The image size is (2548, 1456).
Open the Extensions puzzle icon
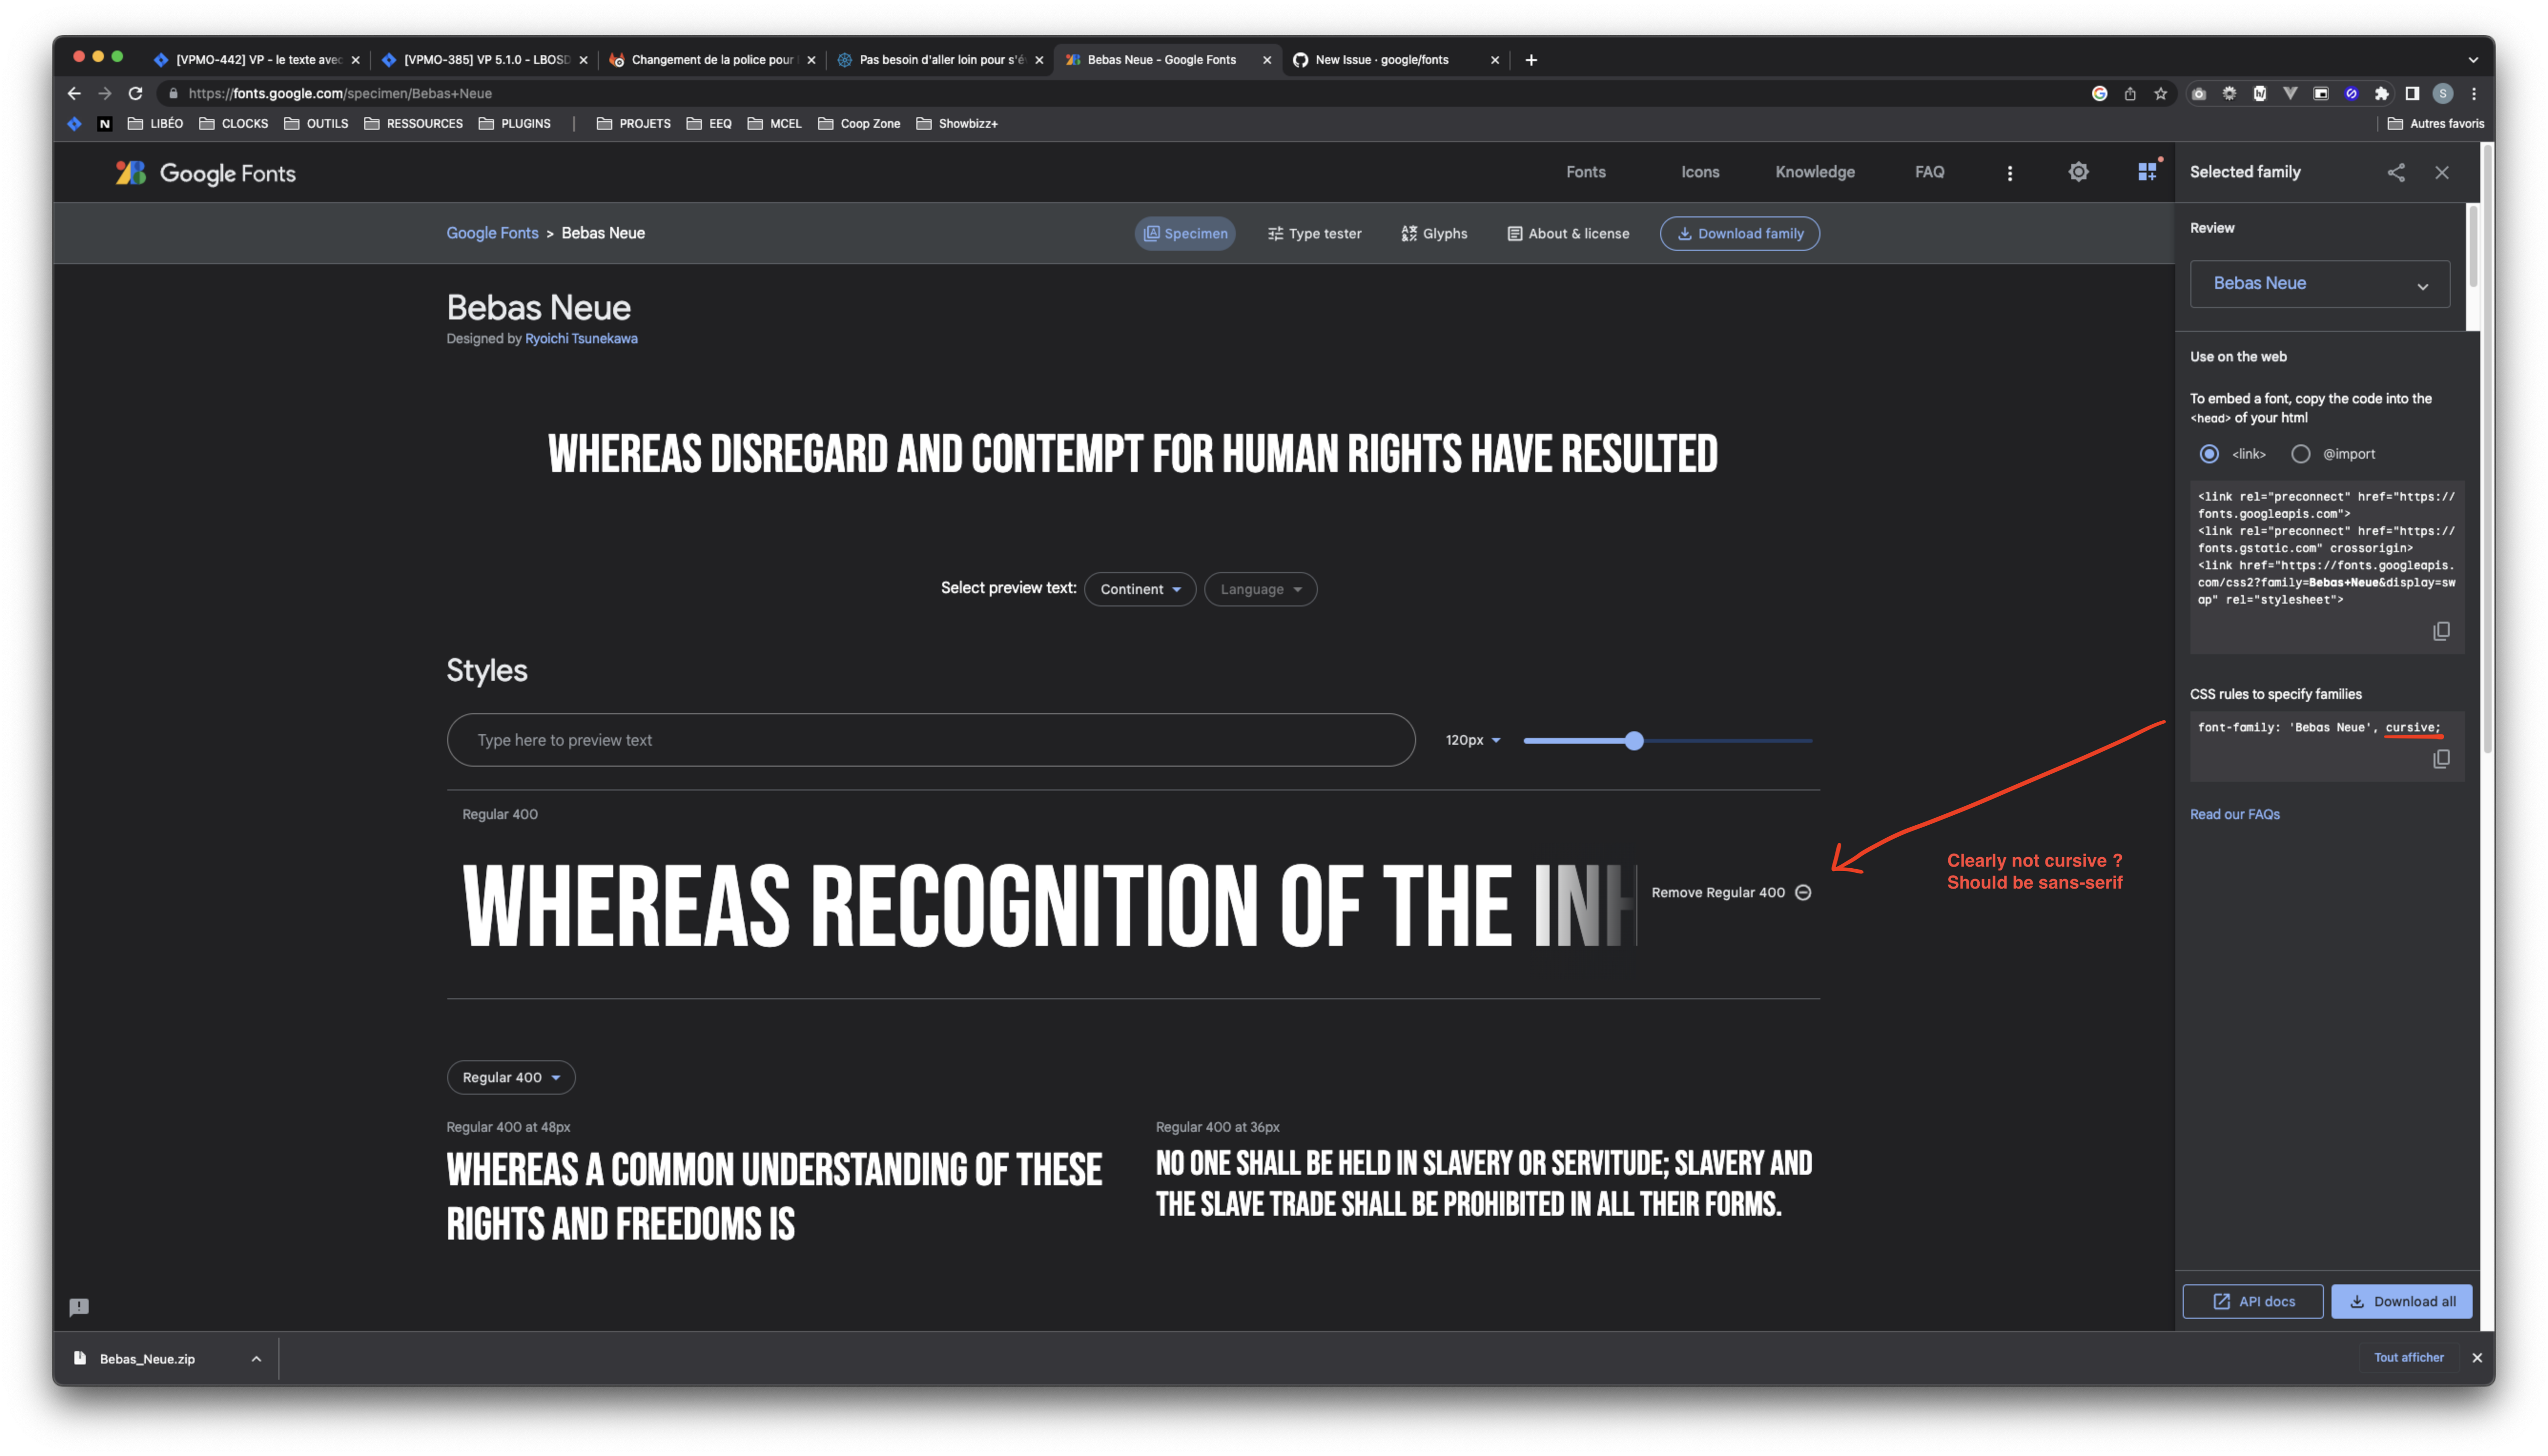(2382, 94)
